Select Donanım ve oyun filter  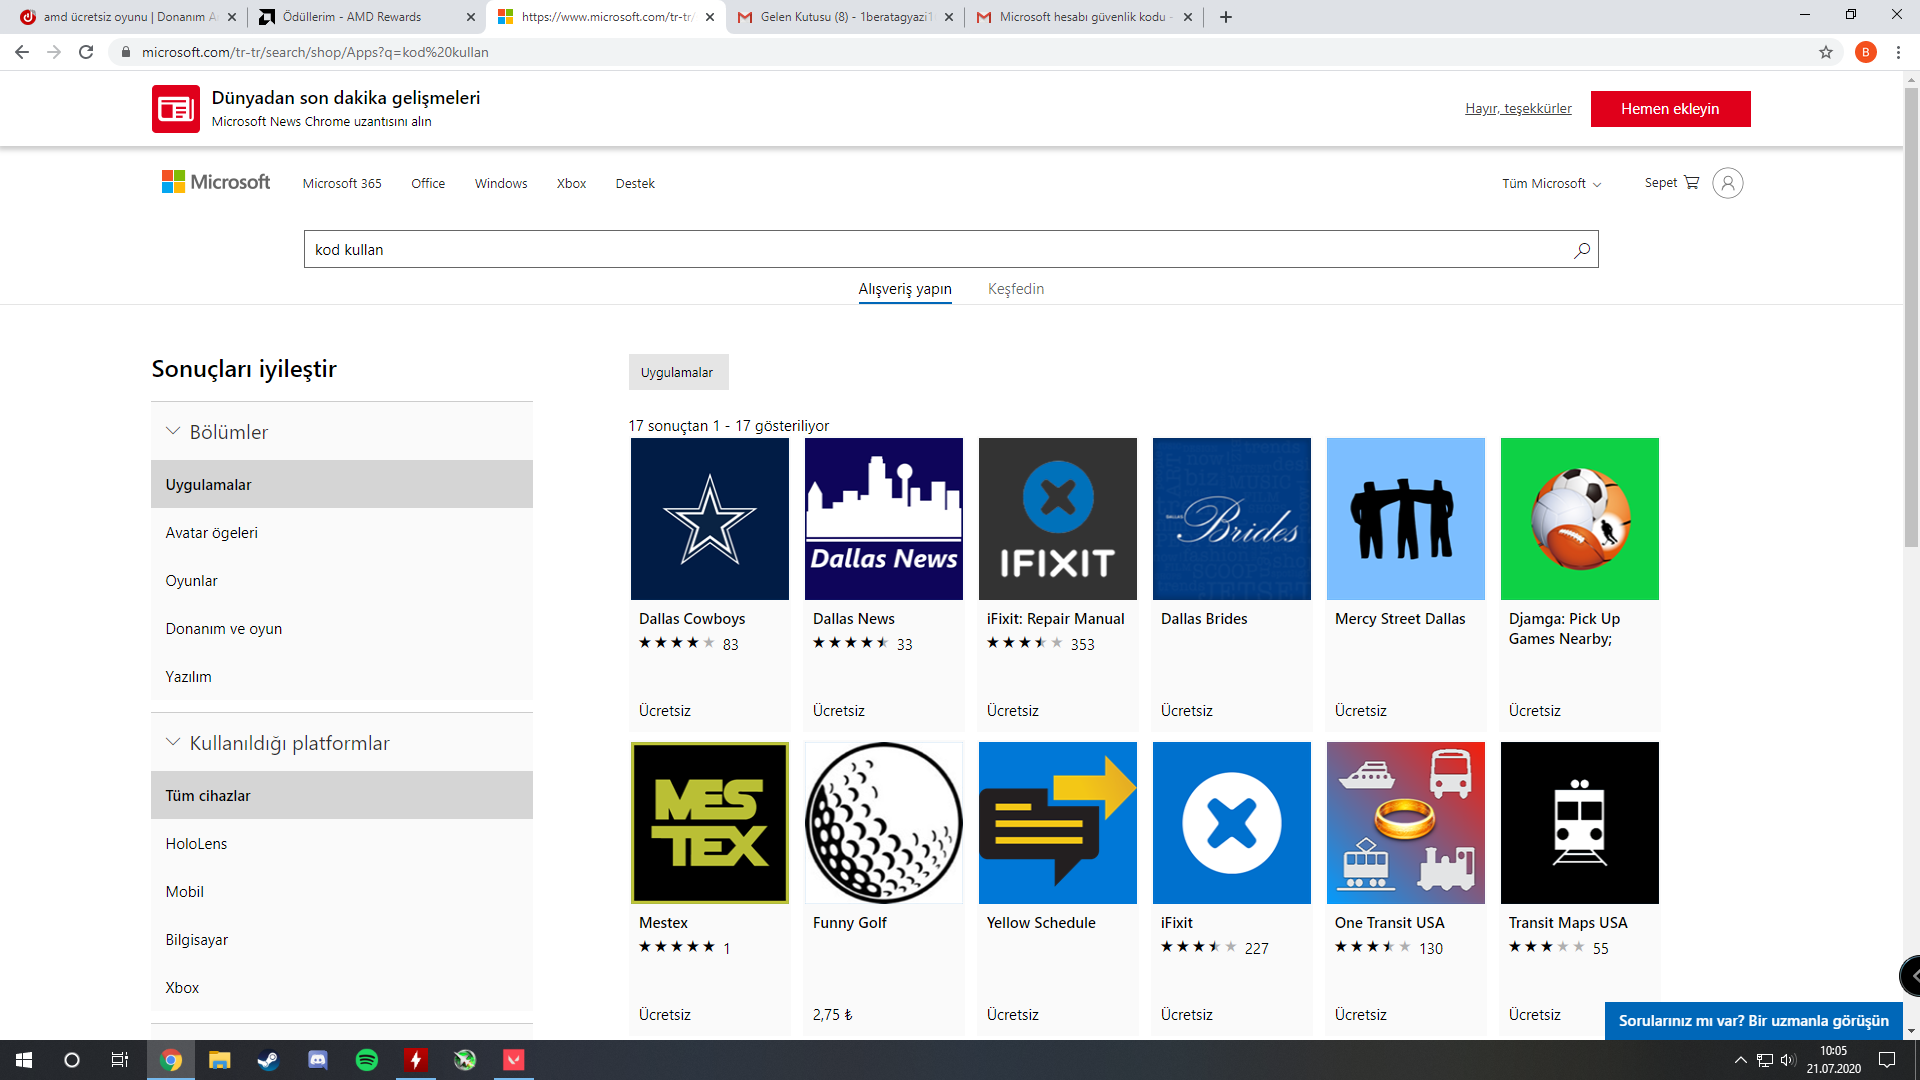(342, 629)
